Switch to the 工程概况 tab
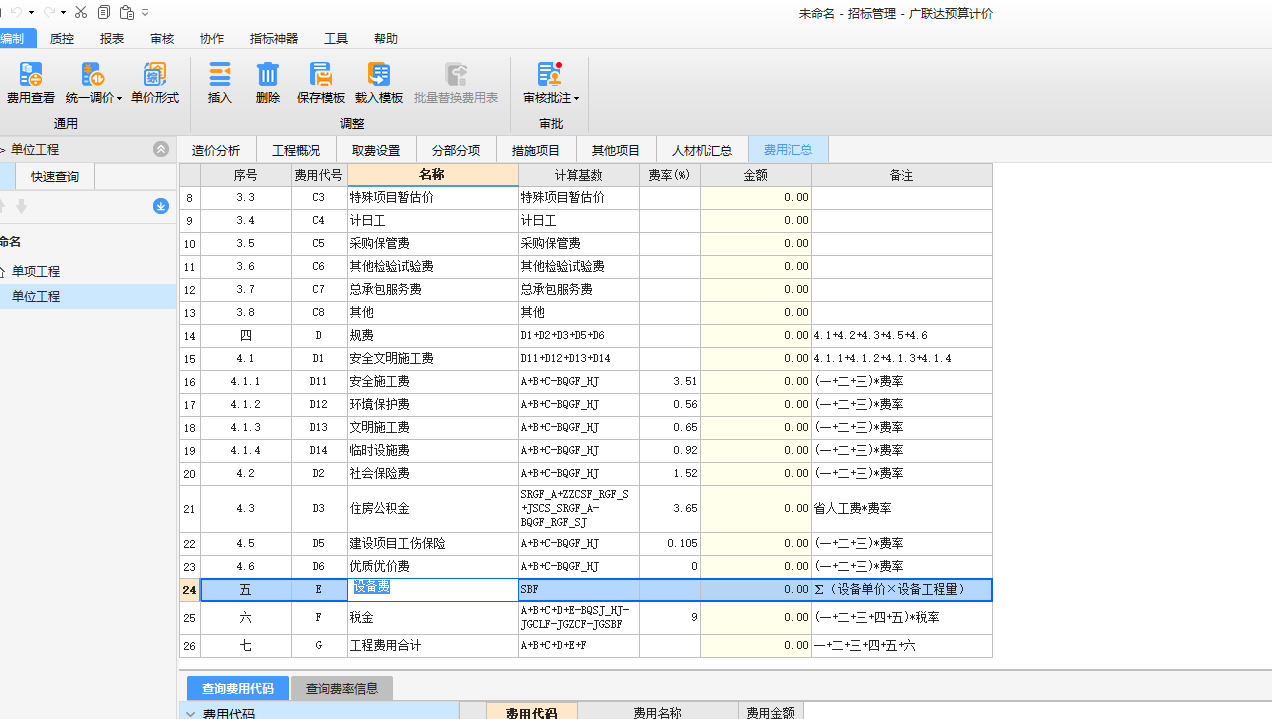The width and height of the screenshot is (1272, 719). (296, 150)
